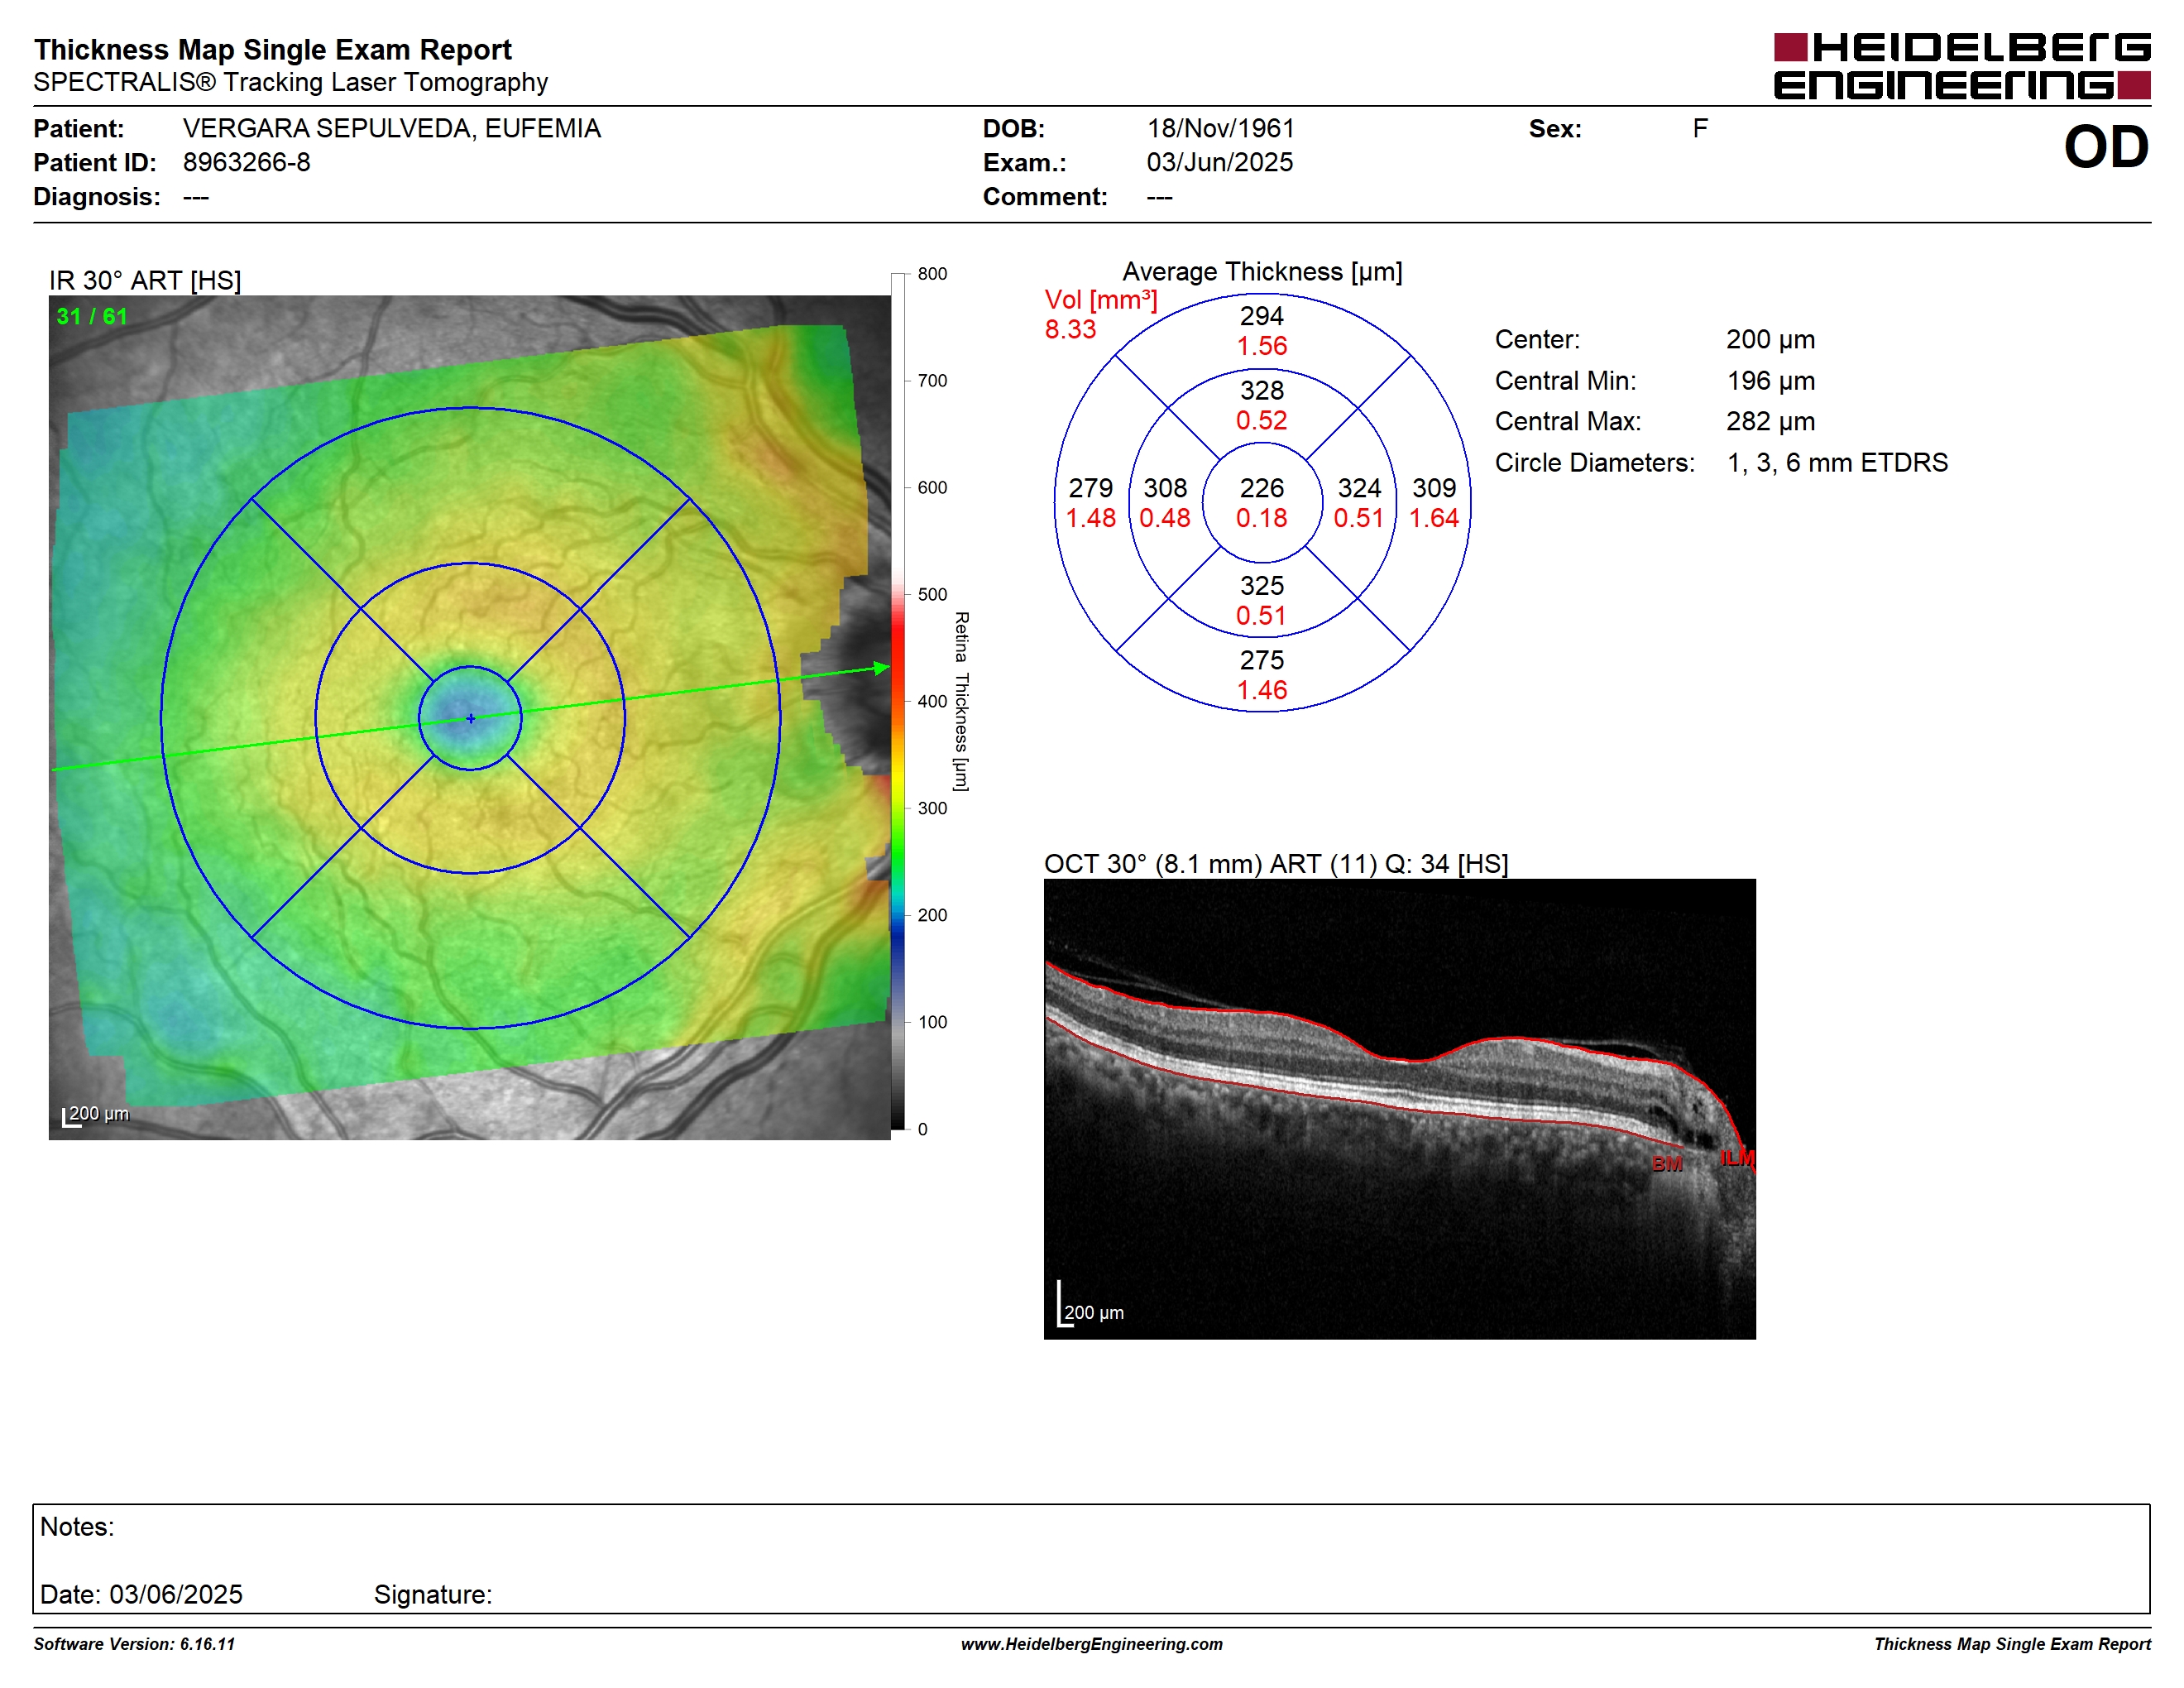Click the foveal center cross on thickness map

470,718
